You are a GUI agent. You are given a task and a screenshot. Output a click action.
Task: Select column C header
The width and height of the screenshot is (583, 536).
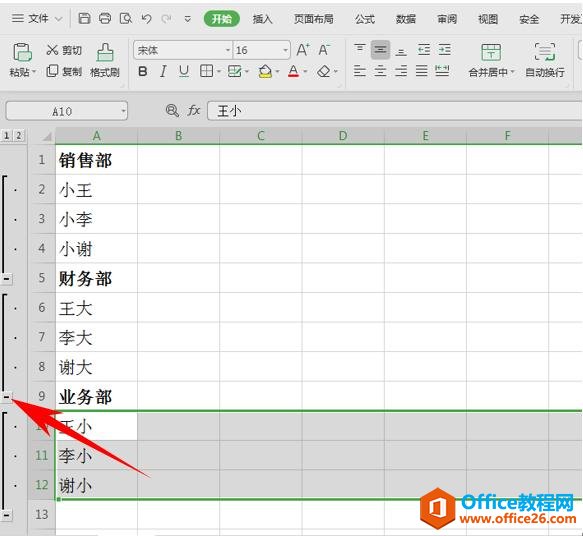pos(261,136)
